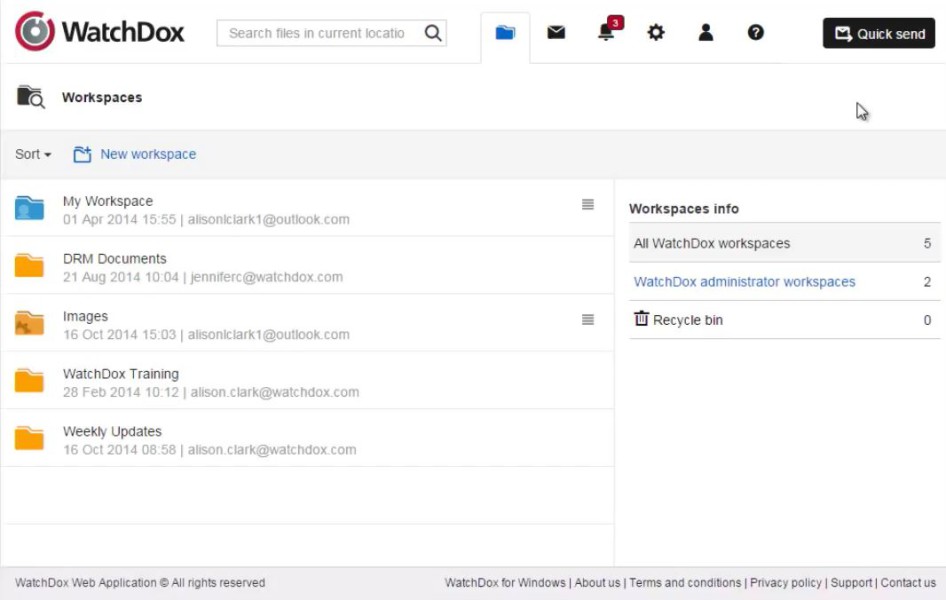Image resolution: width=946 pixels, height=600 pixels.
Task: Open the Images workspace name
Action: pyautogui.click(x=86, y=317)
